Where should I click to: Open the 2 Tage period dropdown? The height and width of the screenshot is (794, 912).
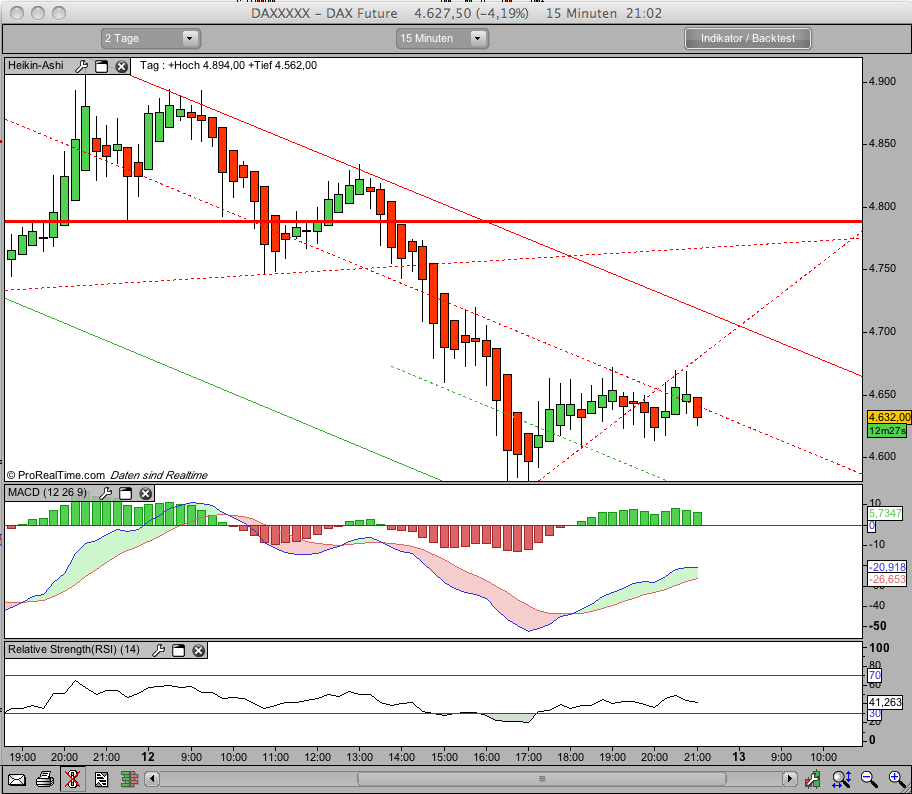(151, 38)
